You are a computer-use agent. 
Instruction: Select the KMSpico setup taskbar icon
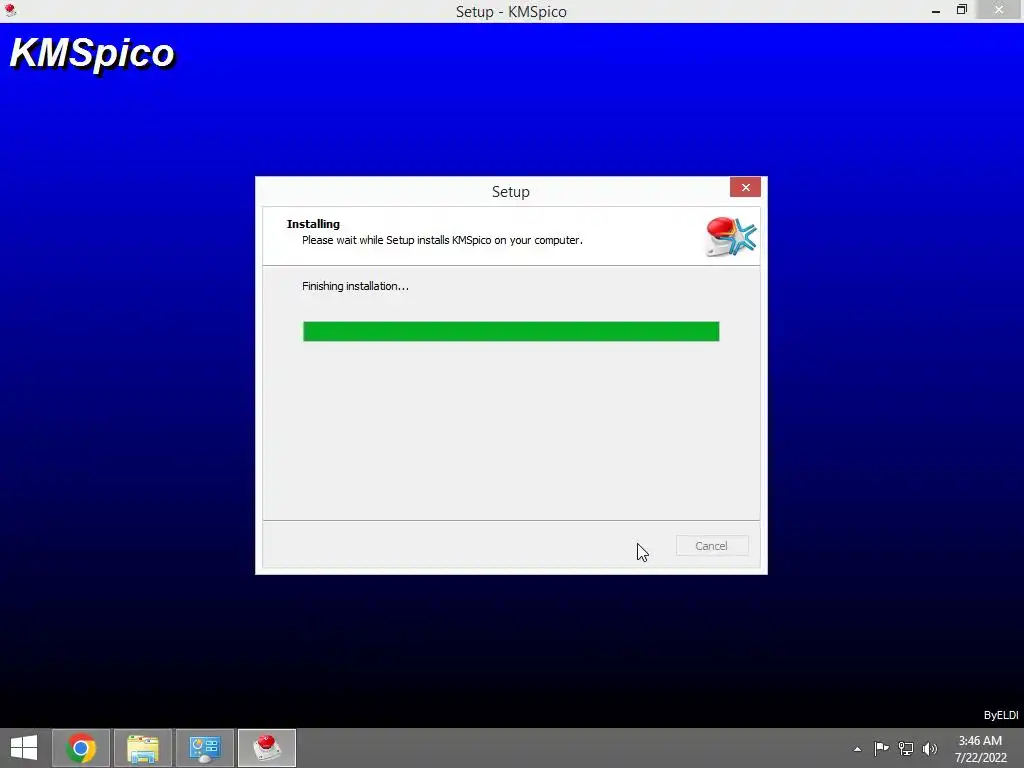click(x=267, y=748)
